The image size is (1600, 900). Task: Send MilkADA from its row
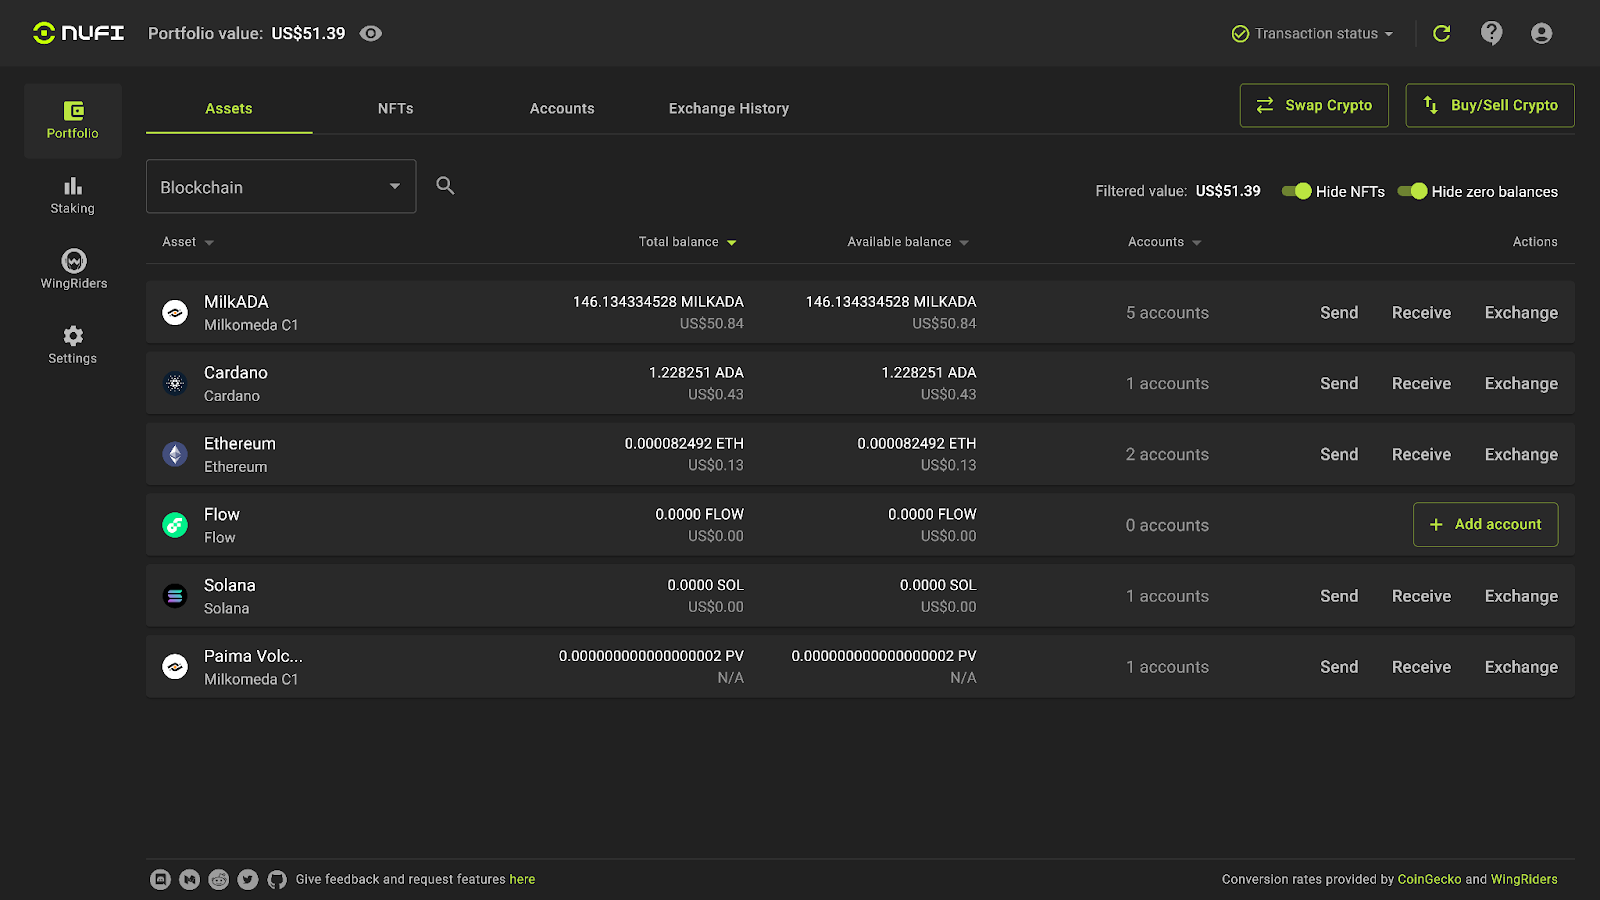(1339, 313)
